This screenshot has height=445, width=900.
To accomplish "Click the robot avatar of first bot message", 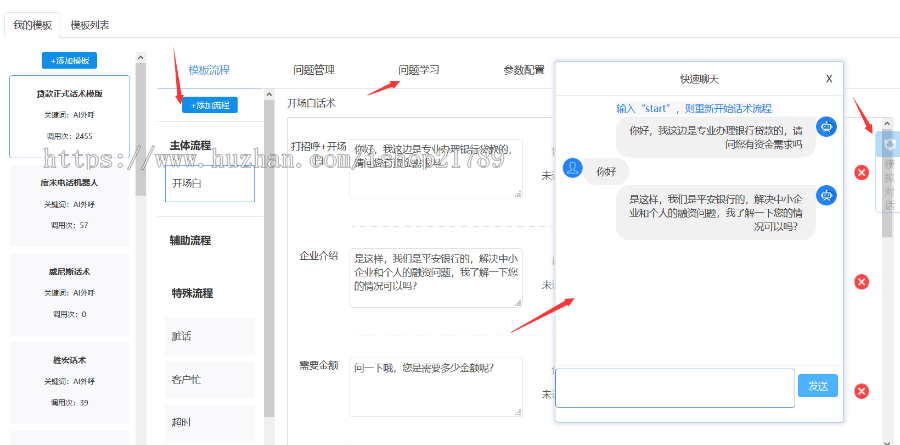I will click(827, 127).
